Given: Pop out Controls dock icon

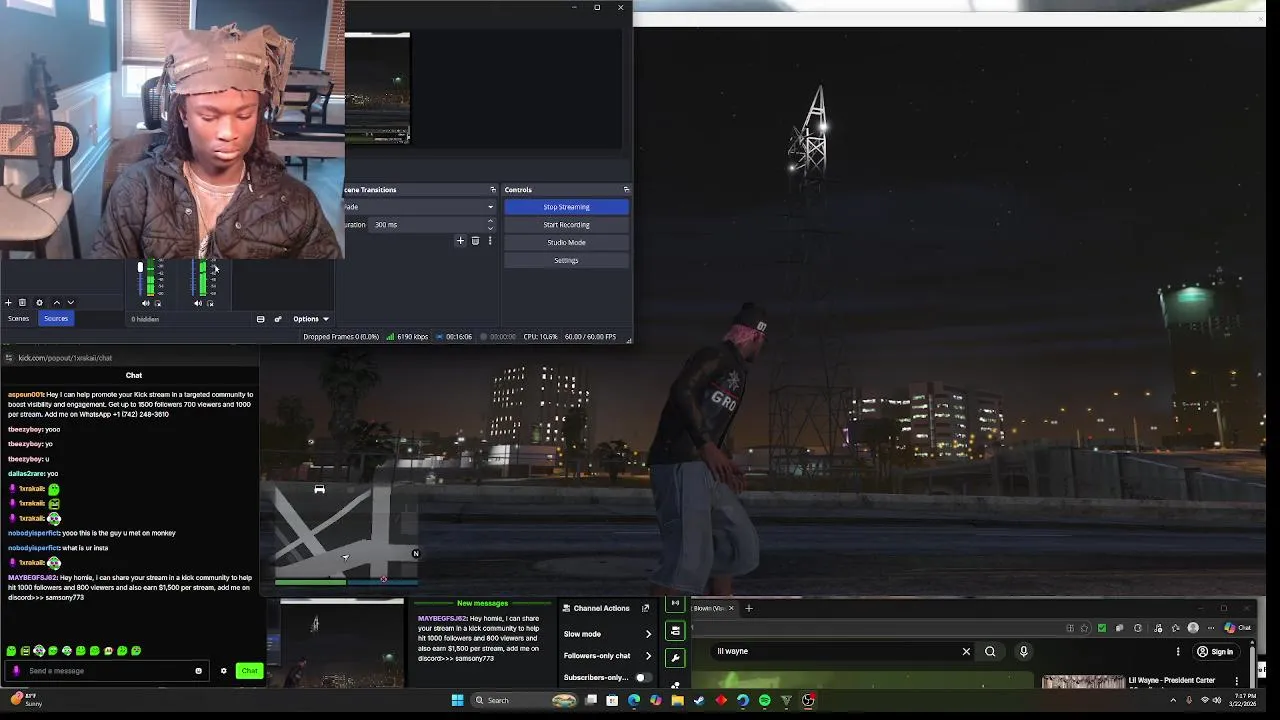Looking at the screenshot, I should [626, 189].
